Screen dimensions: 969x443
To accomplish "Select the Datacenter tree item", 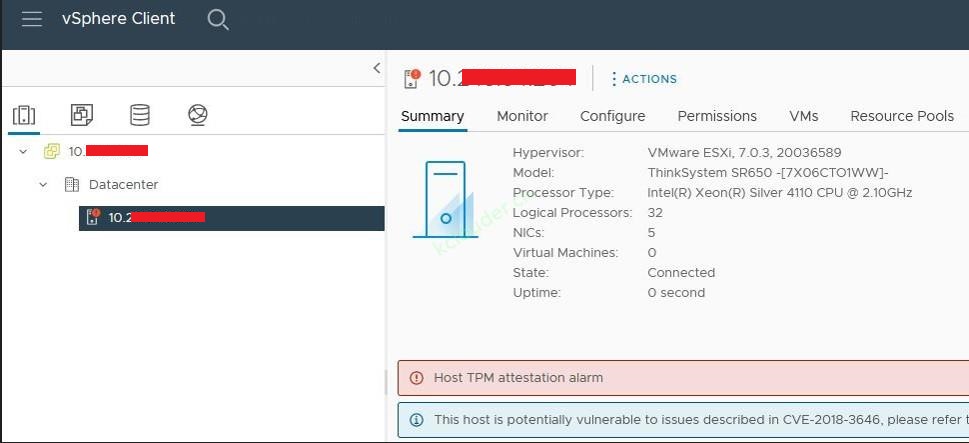I will [x=124, y=184].
